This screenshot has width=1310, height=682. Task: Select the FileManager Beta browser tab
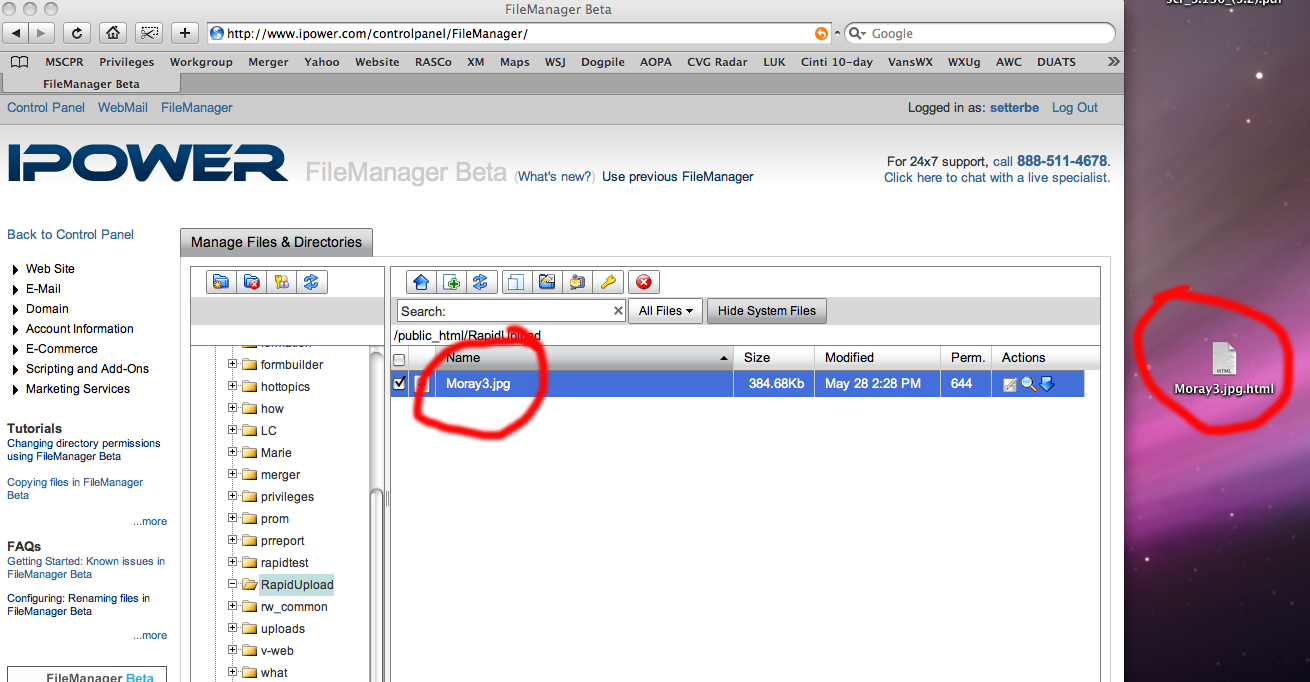[x=91, y=84]
